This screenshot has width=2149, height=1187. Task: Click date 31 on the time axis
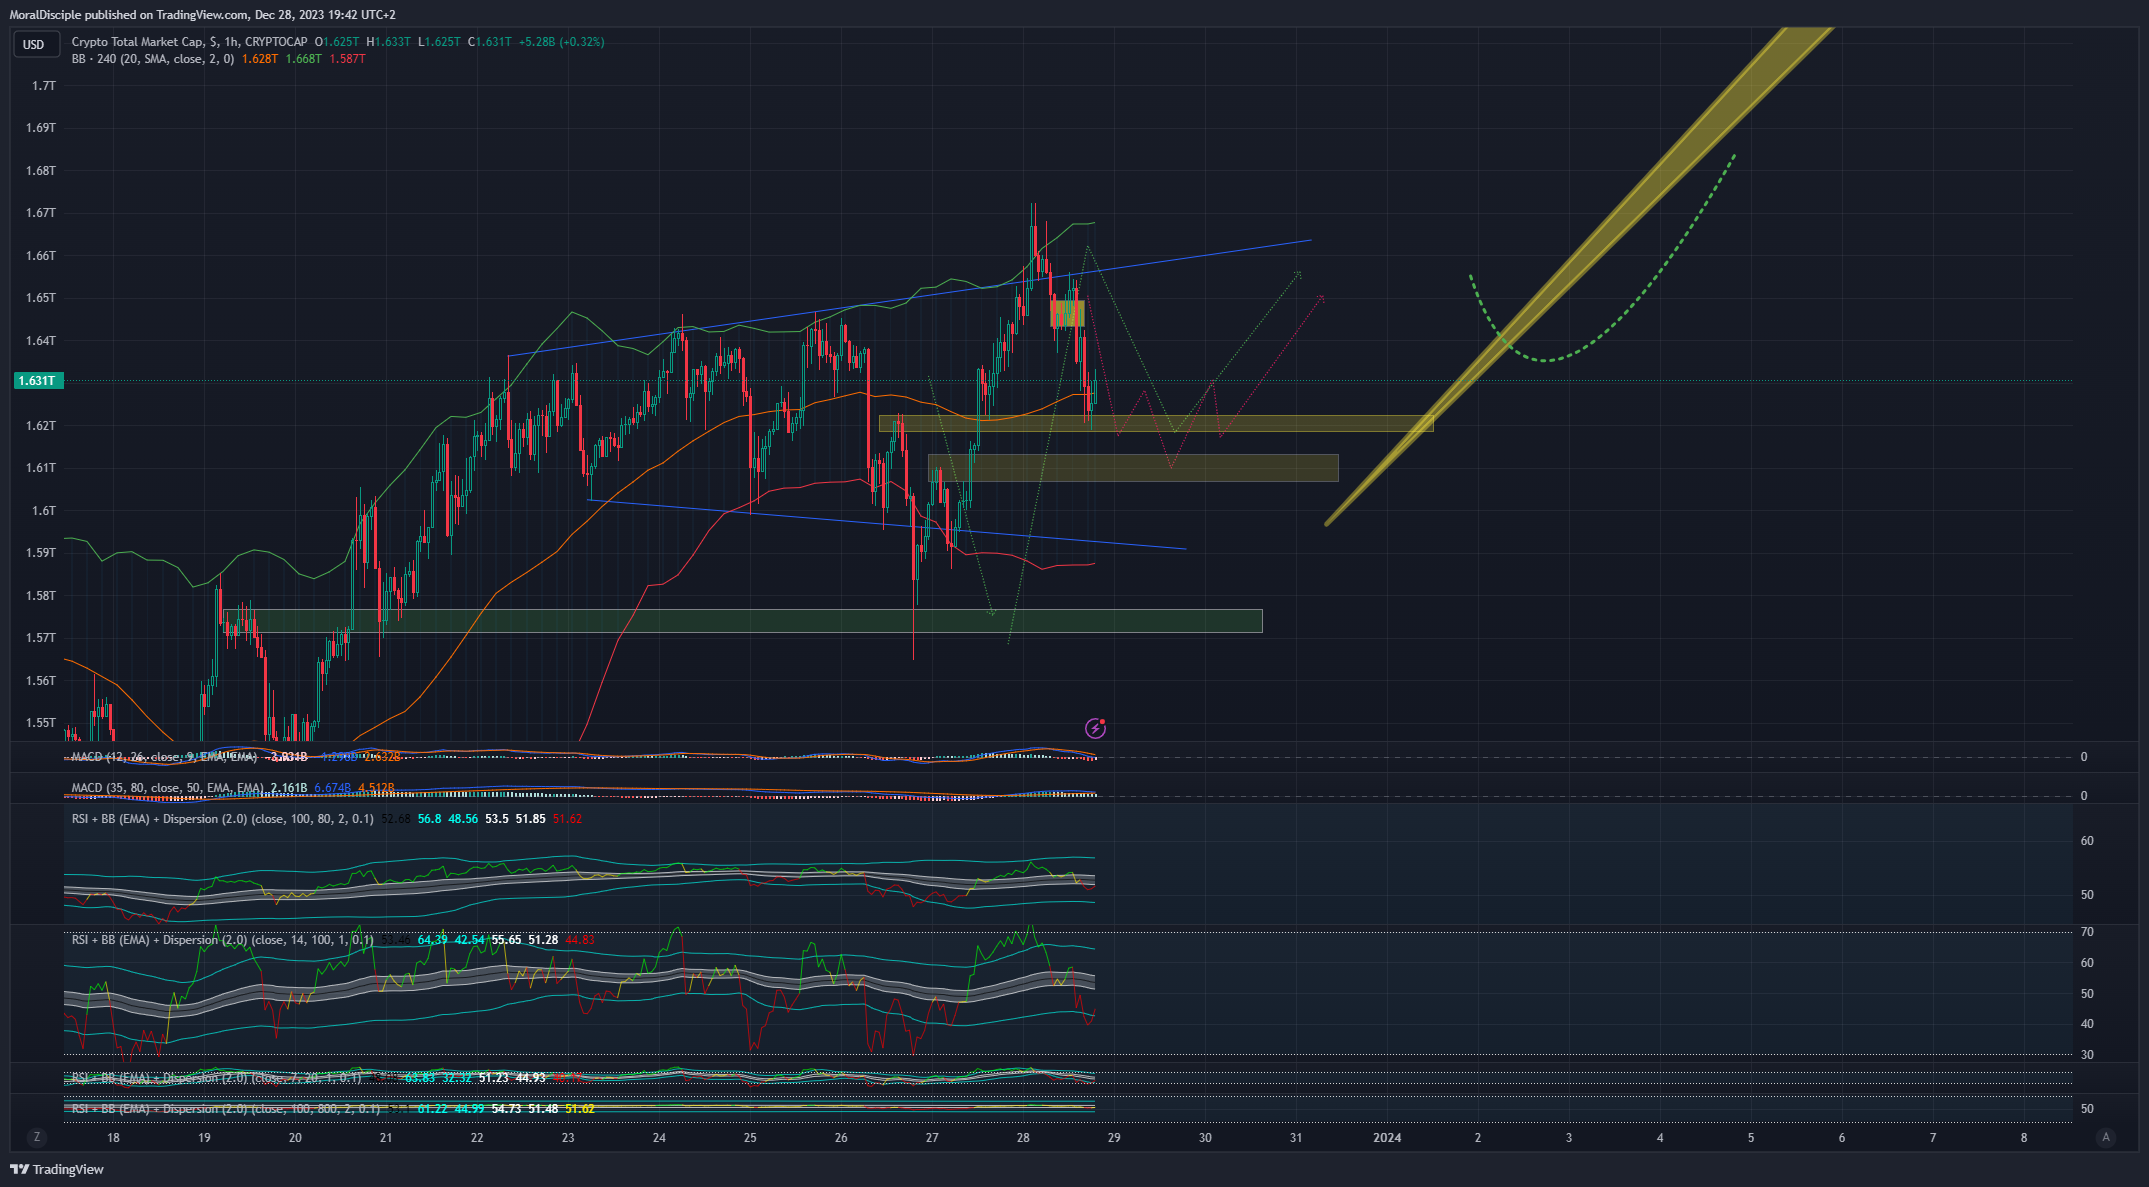1296,1138
